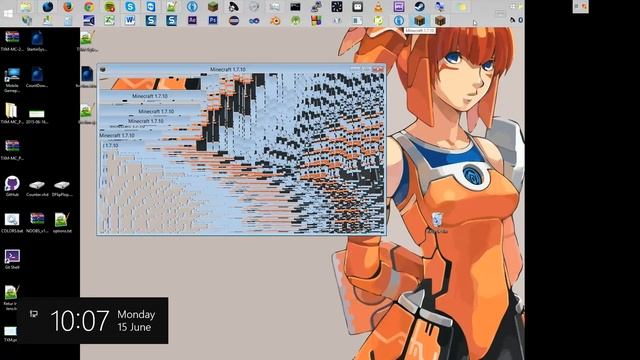Click the Minecraft window's title bar icon
The height and width of the screenshot is (360, 640).
click(103, 69)
